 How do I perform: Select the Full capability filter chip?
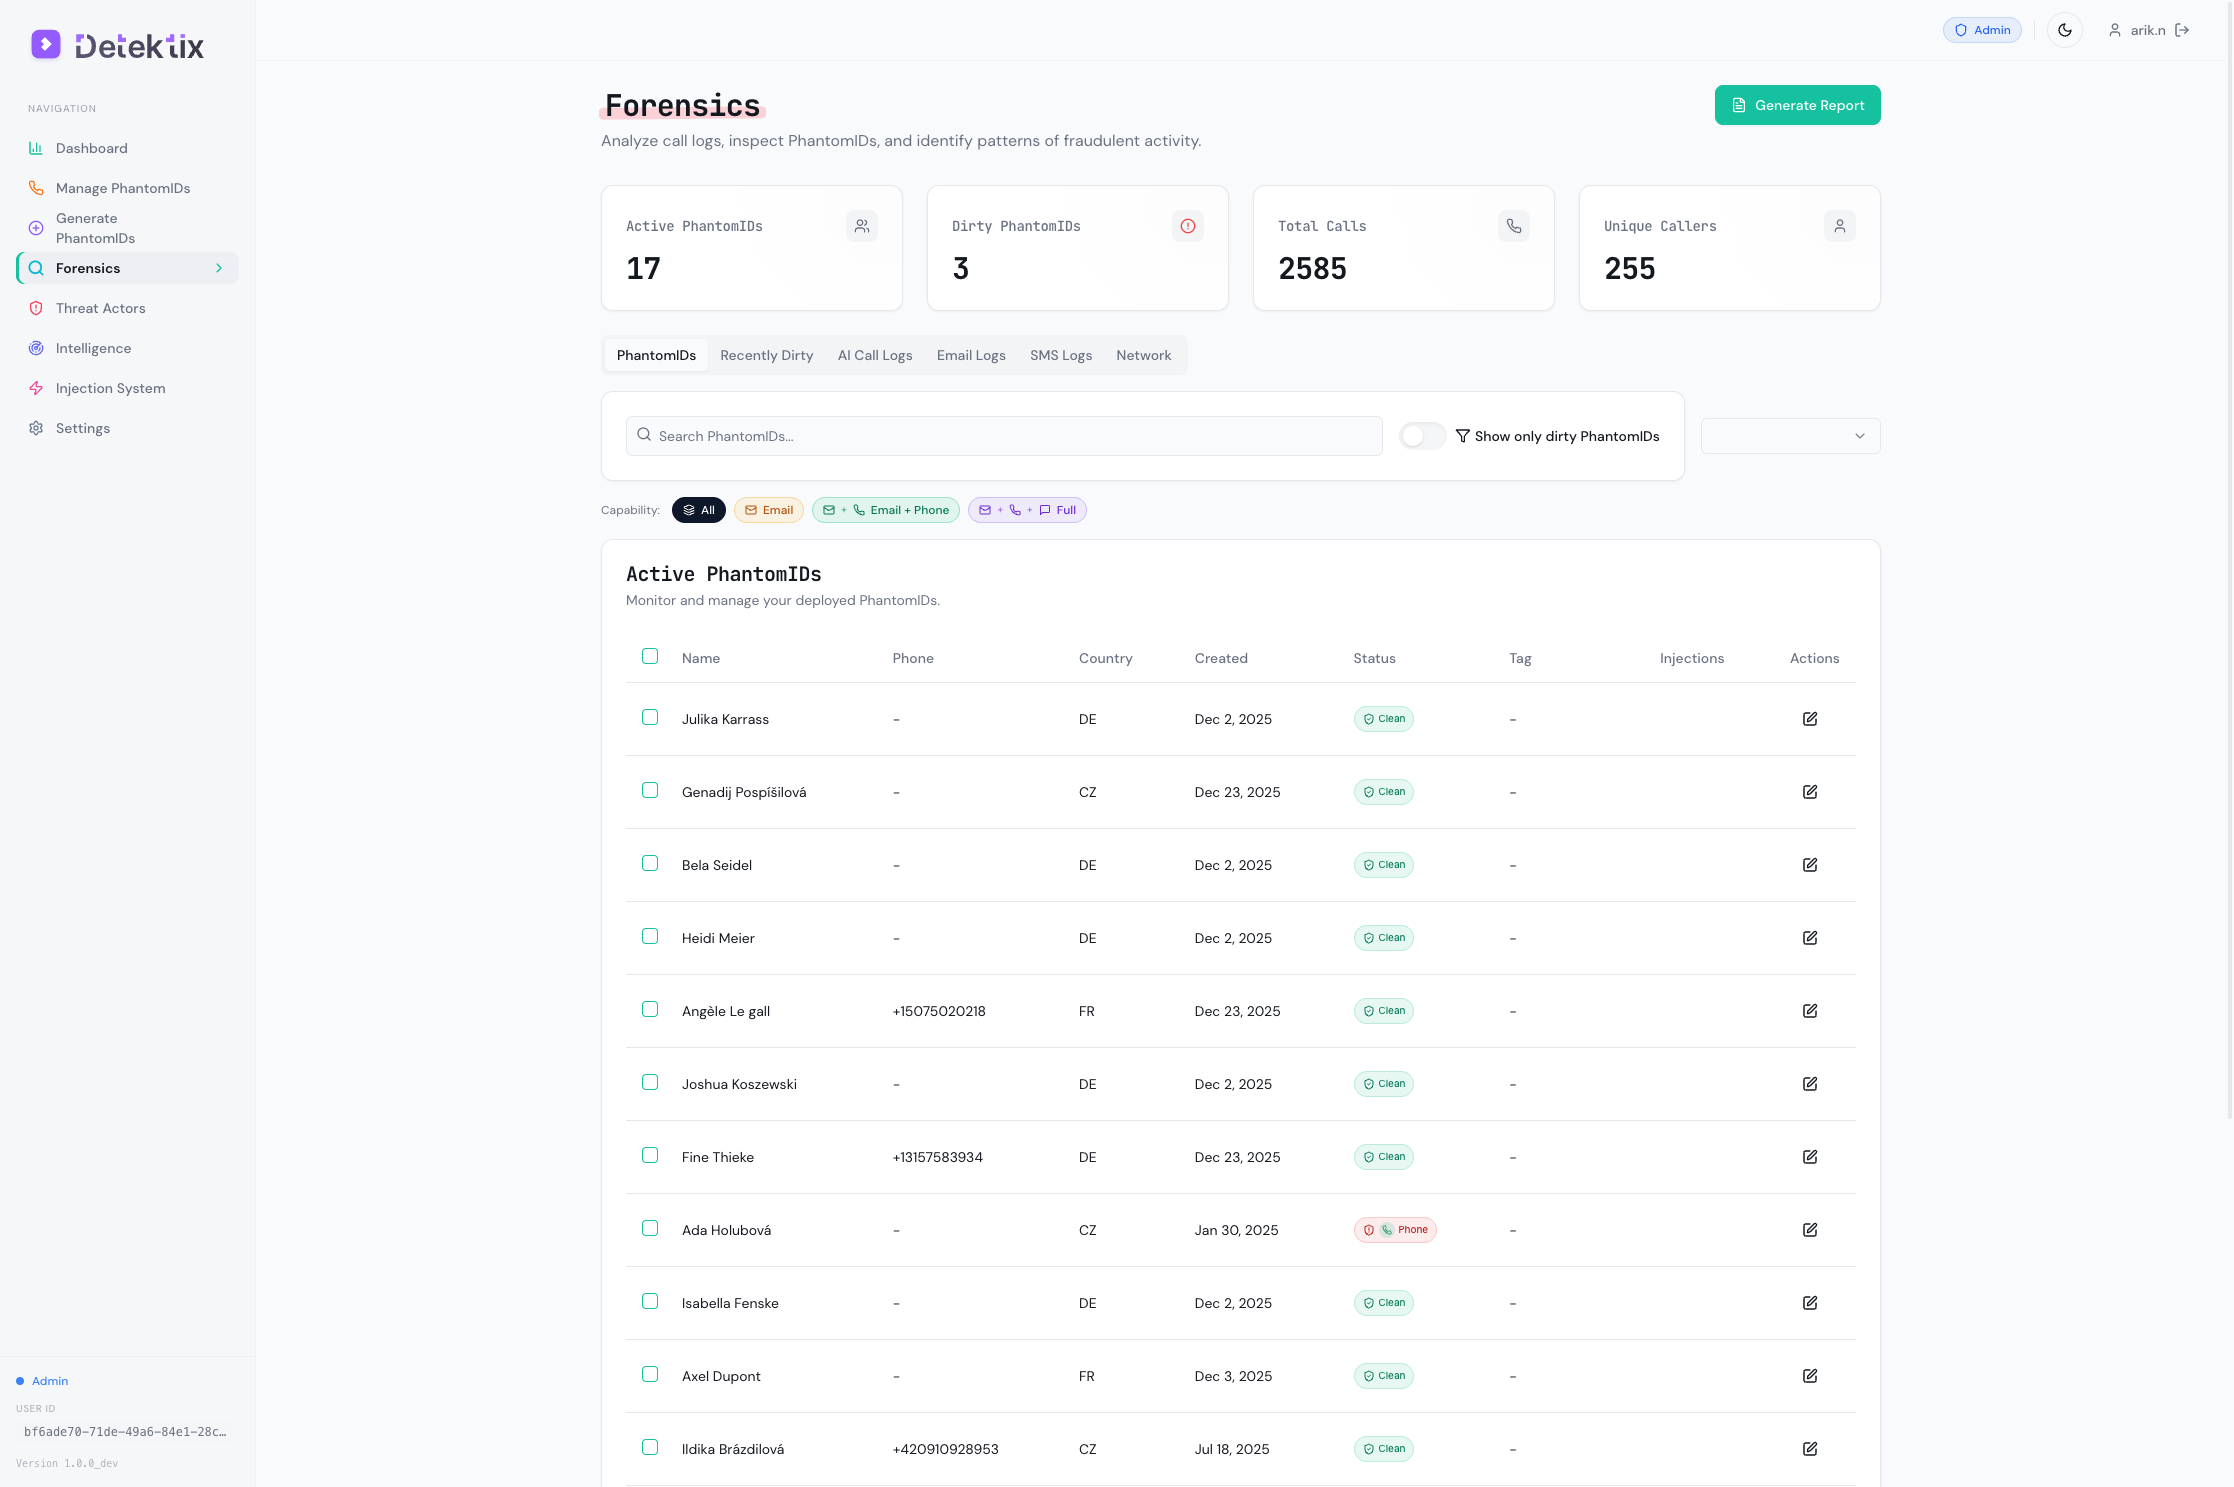pos(1026,510)
